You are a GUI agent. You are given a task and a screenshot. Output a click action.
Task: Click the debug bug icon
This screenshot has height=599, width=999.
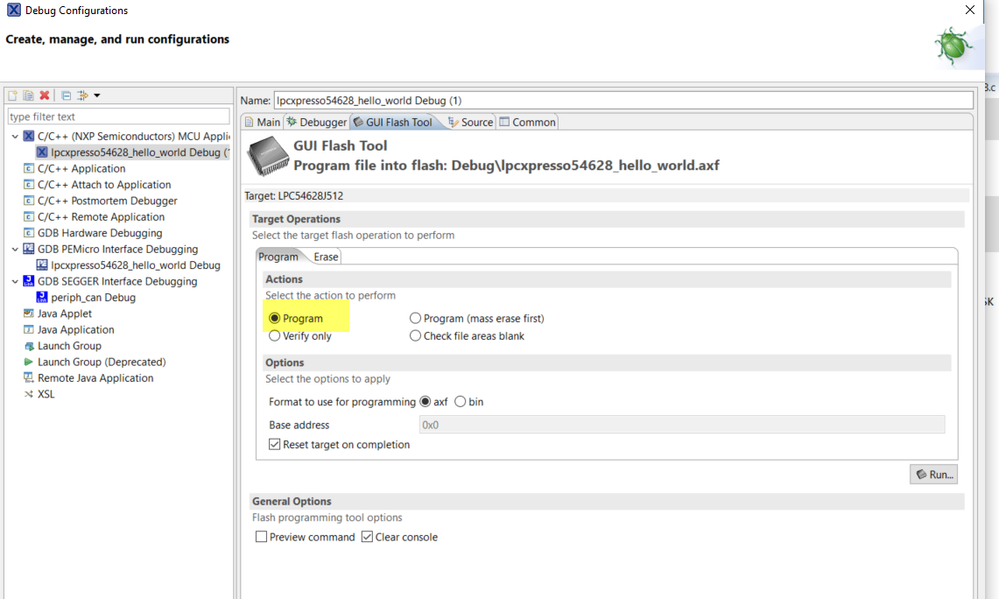click(952, 46)
